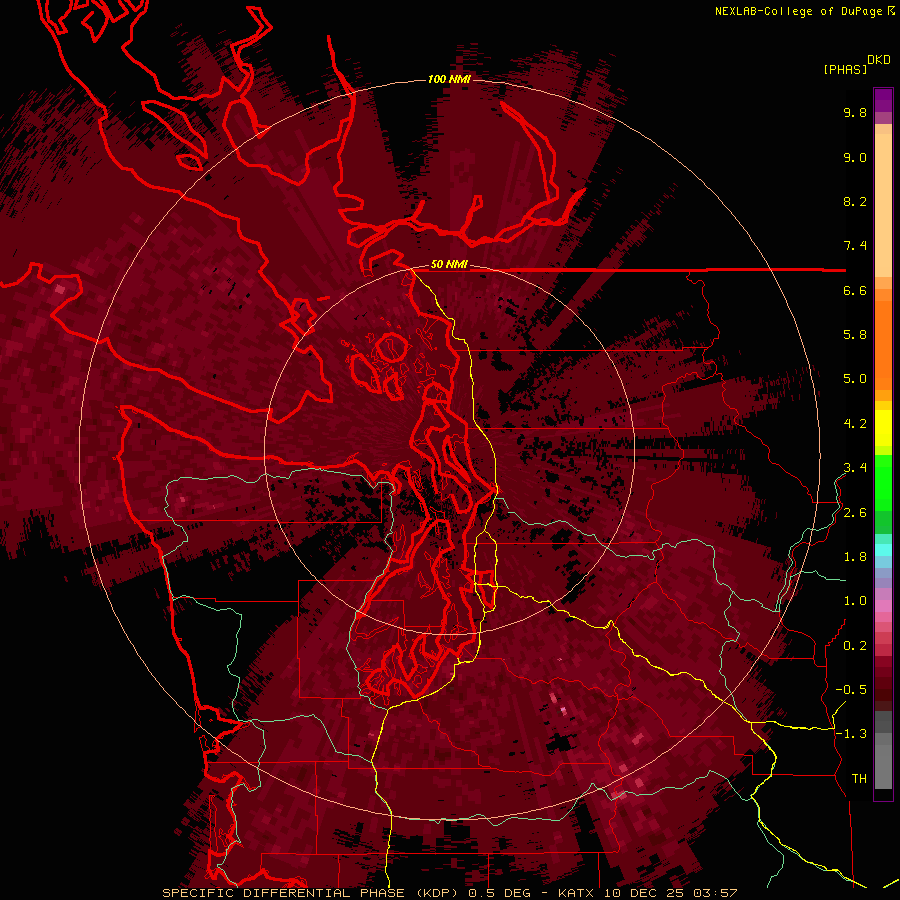Click the 8.2 legend value
900x900 pixels.
pos(855,201)
